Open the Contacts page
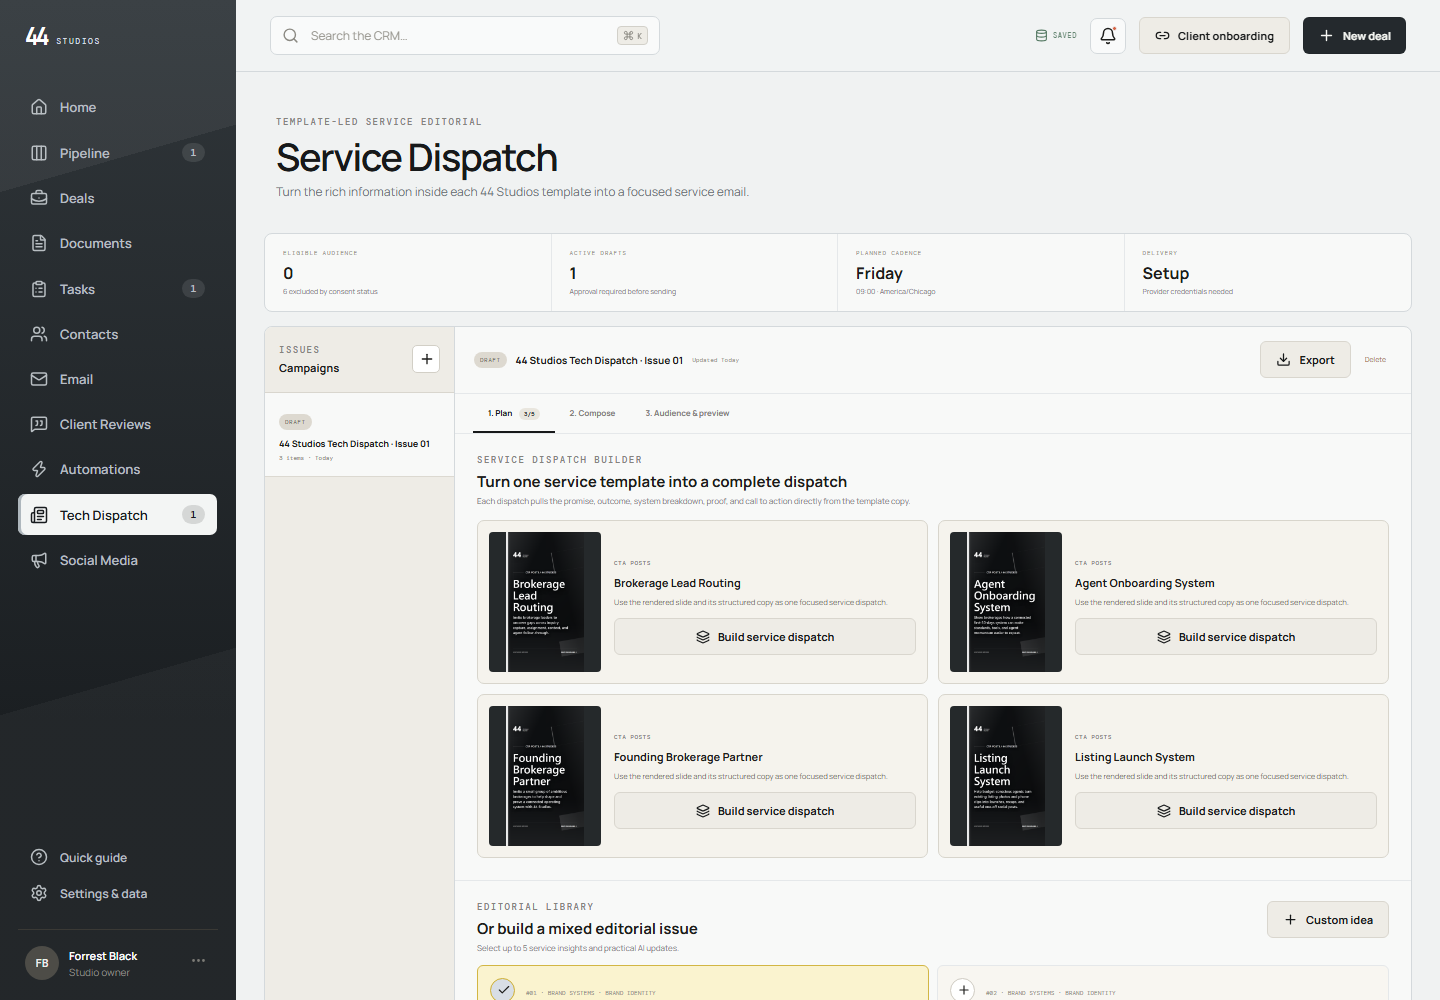The width and height of the screenshot is (1440, 1000). point(117,334)
